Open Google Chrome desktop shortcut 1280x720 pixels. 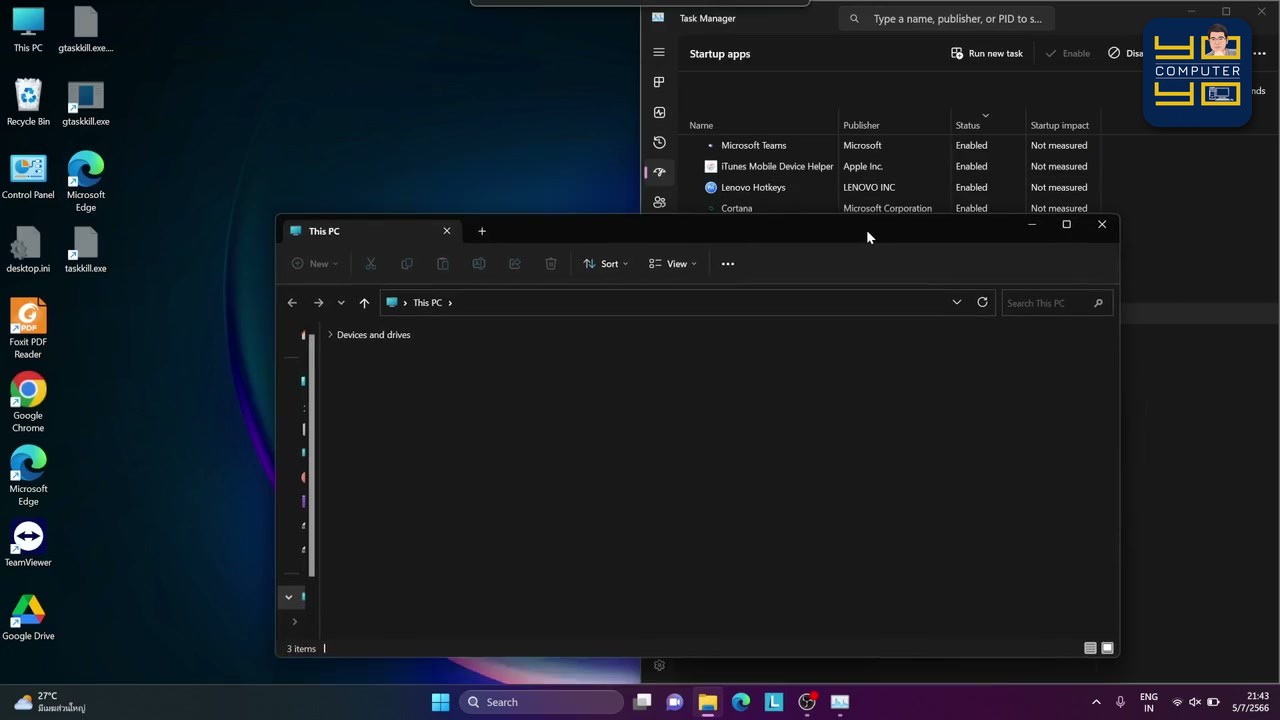tap(28, 403)
